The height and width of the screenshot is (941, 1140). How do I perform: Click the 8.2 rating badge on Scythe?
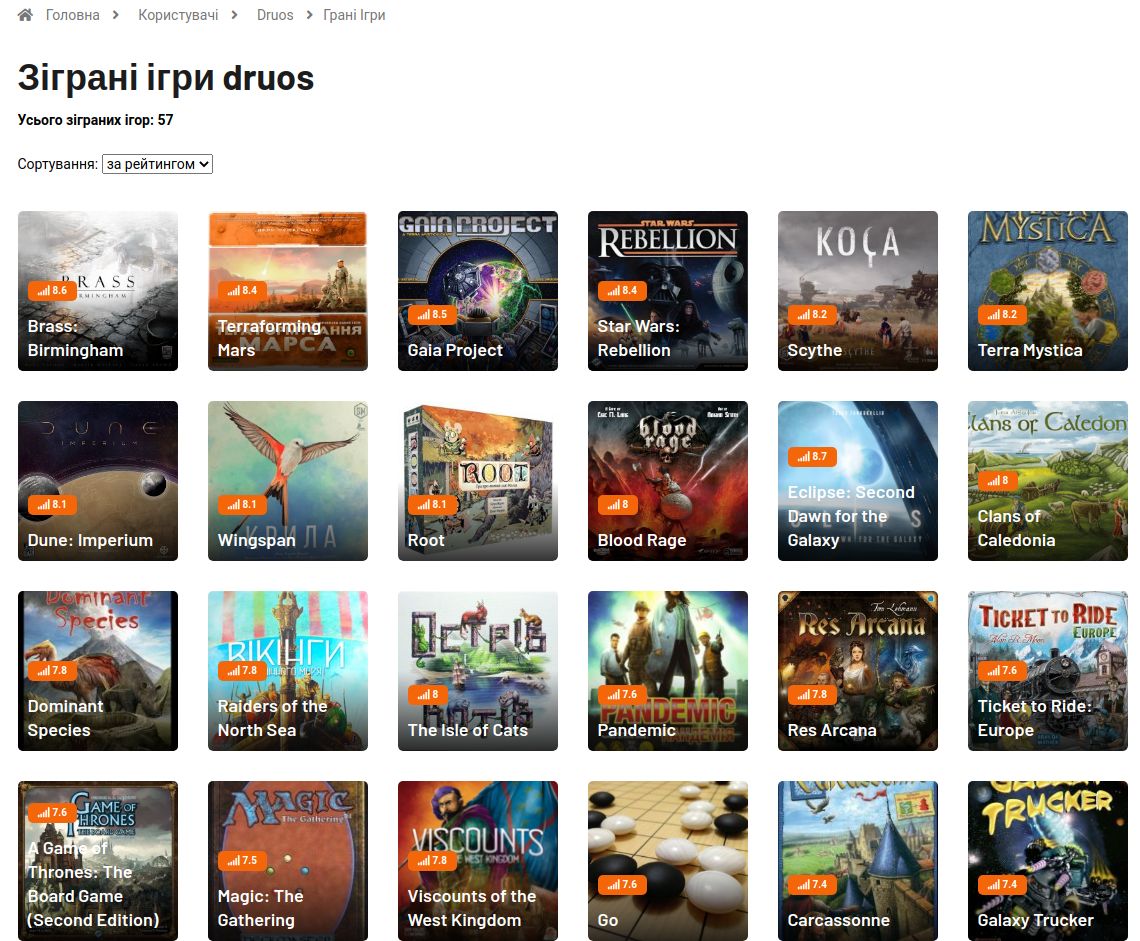[x=811, y=314]
